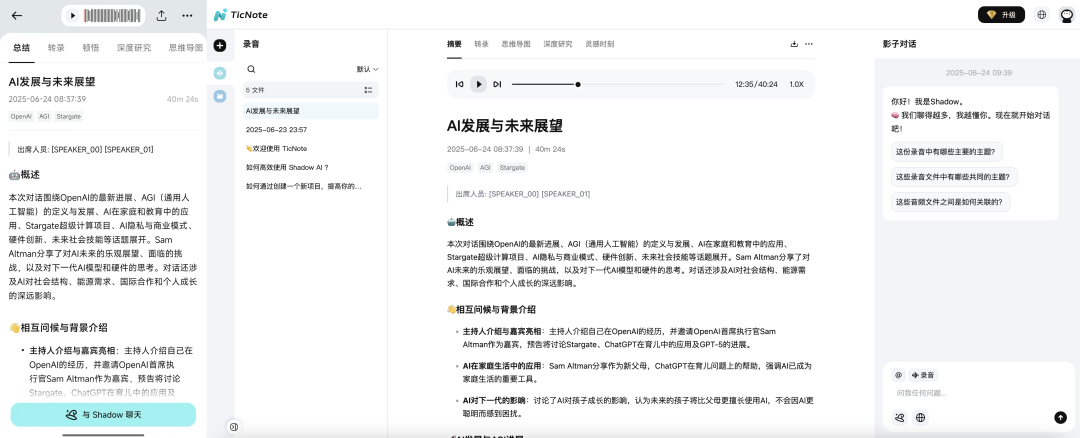
Task: Toggle Shadow mode icon in chat input
Action: 900,417
